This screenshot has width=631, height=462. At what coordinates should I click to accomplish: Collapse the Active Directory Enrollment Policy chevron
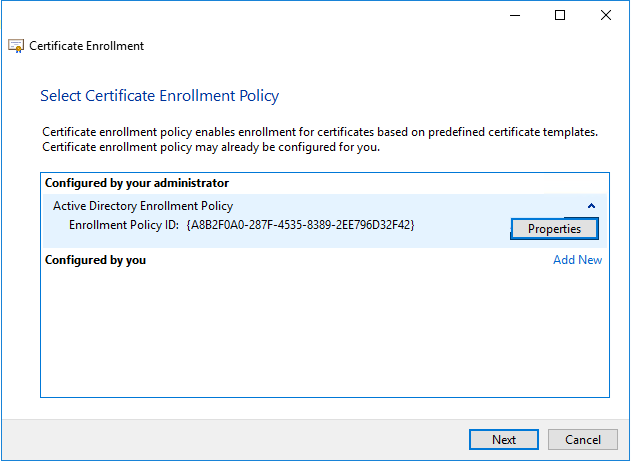[x=591, y=206]
